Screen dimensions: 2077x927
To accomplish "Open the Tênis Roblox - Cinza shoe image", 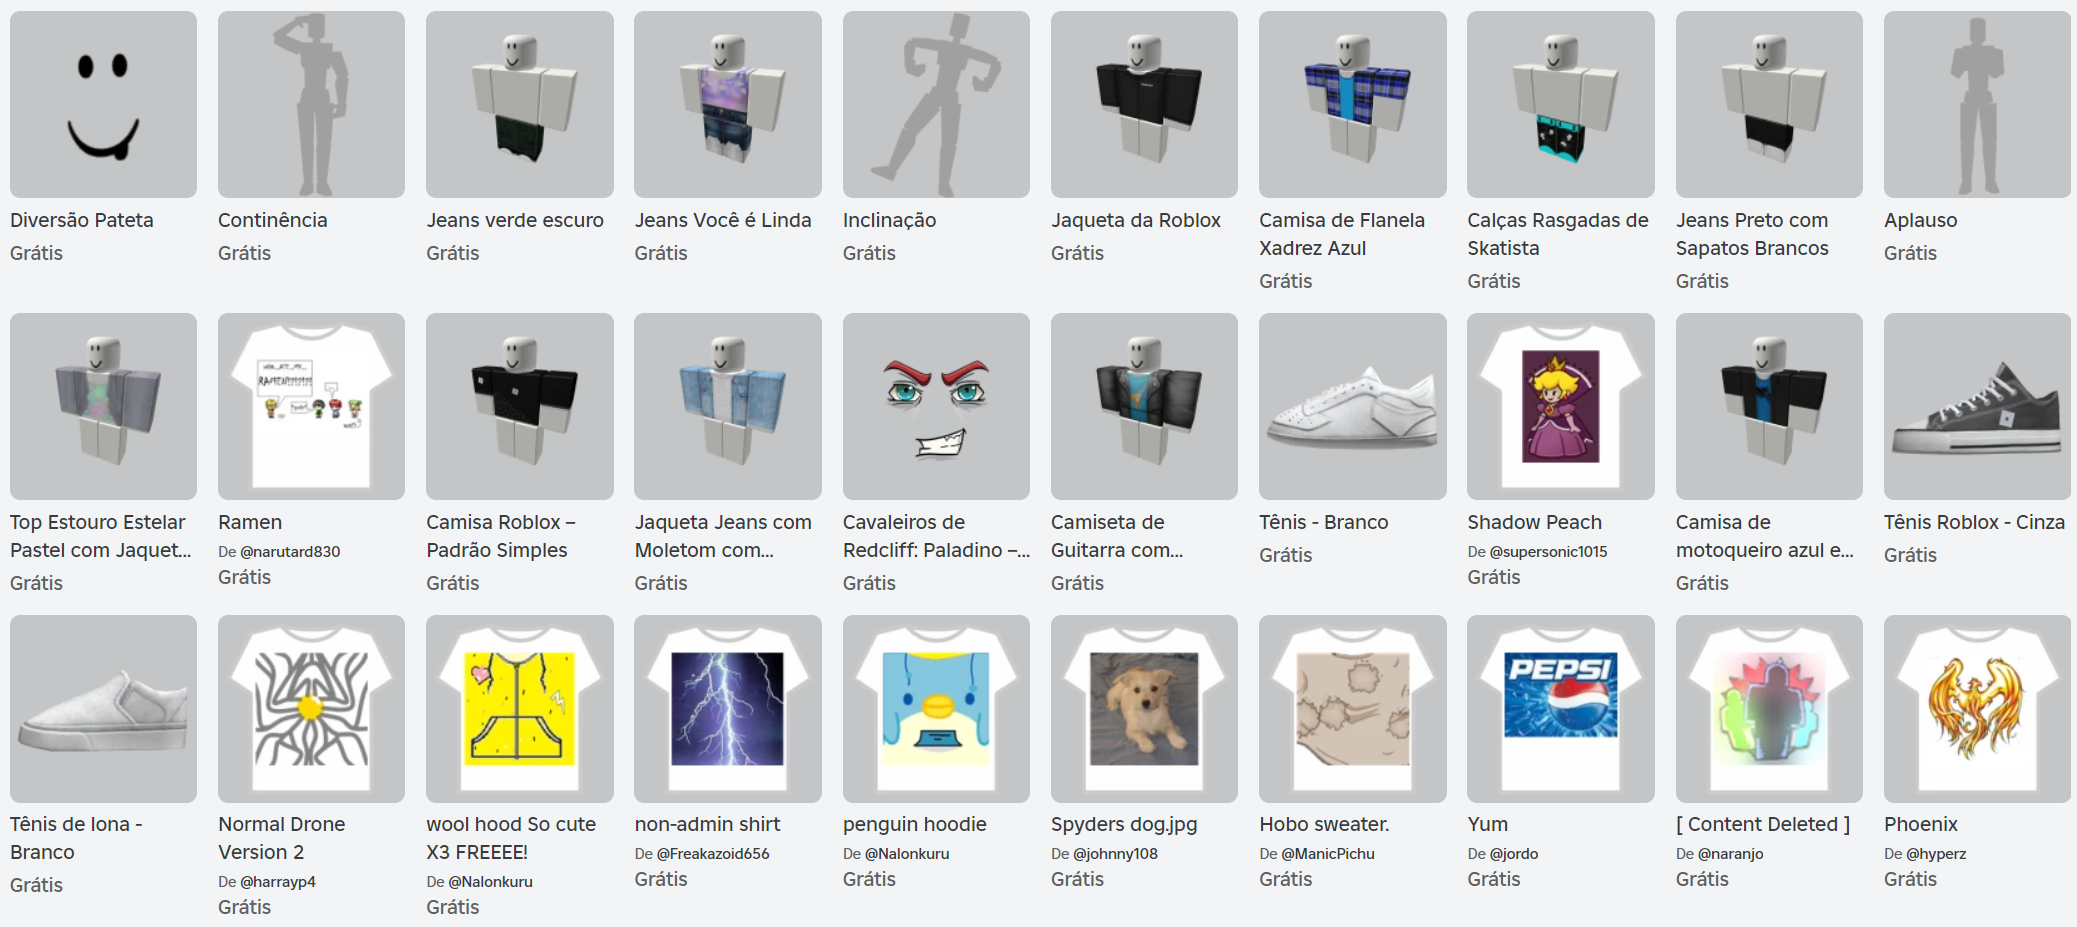I will [1977, 406].
